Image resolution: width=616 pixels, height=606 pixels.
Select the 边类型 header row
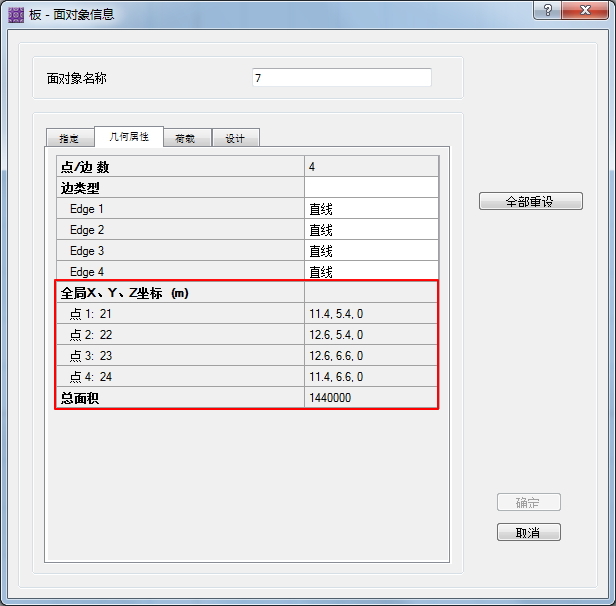click(180, 188)
